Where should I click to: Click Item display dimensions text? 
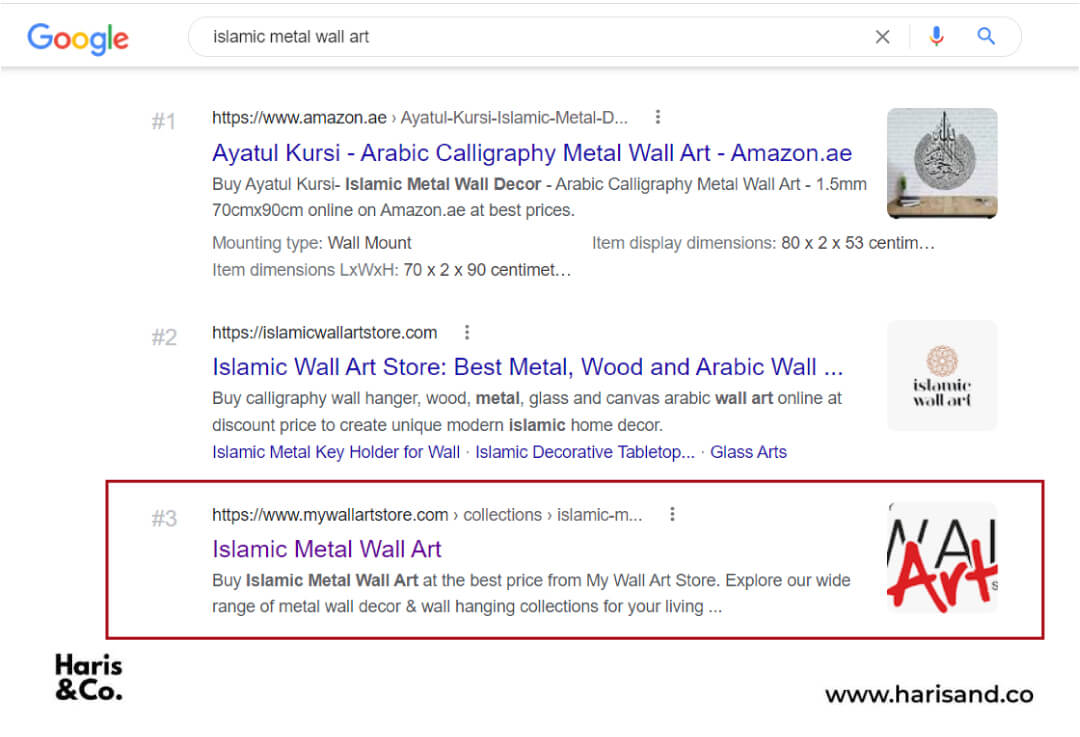763,243
